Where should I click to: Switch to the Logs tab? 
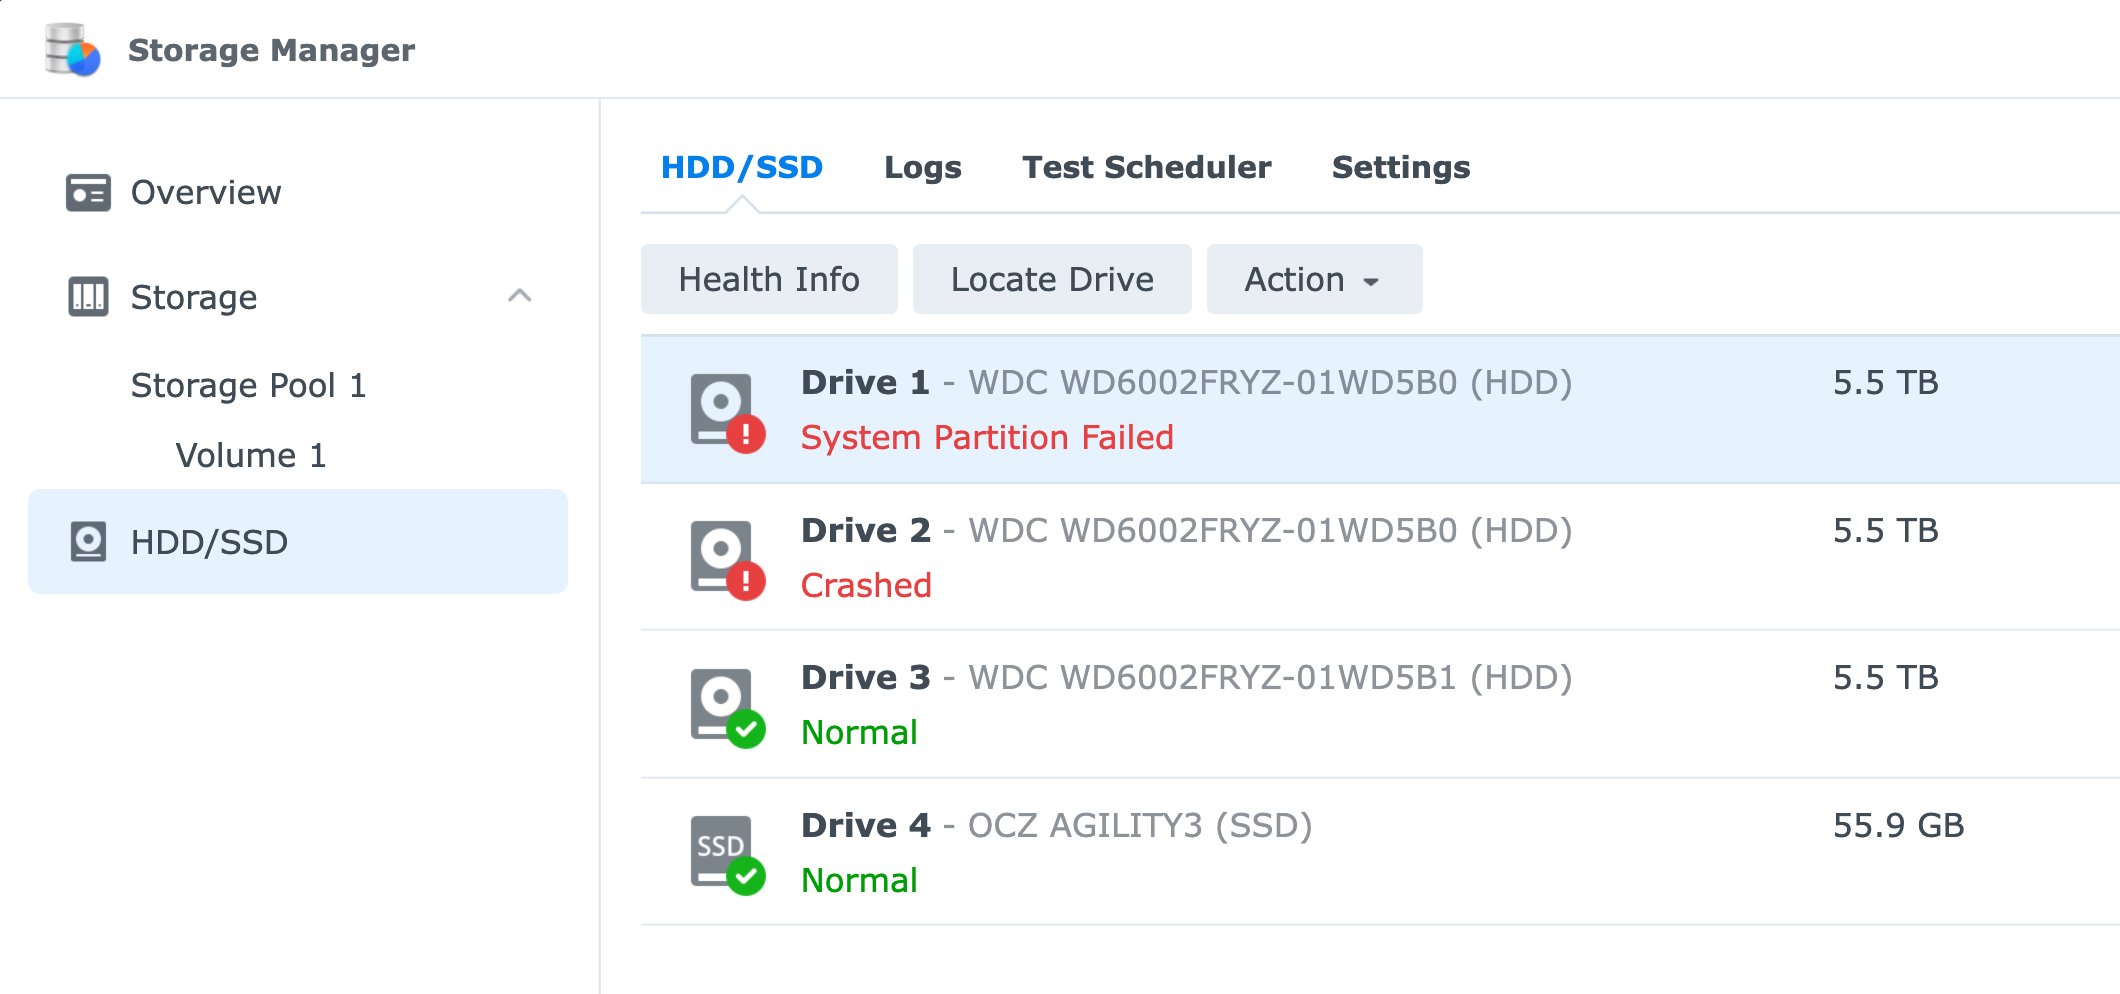pyautogui.click(x=922, y=167)
